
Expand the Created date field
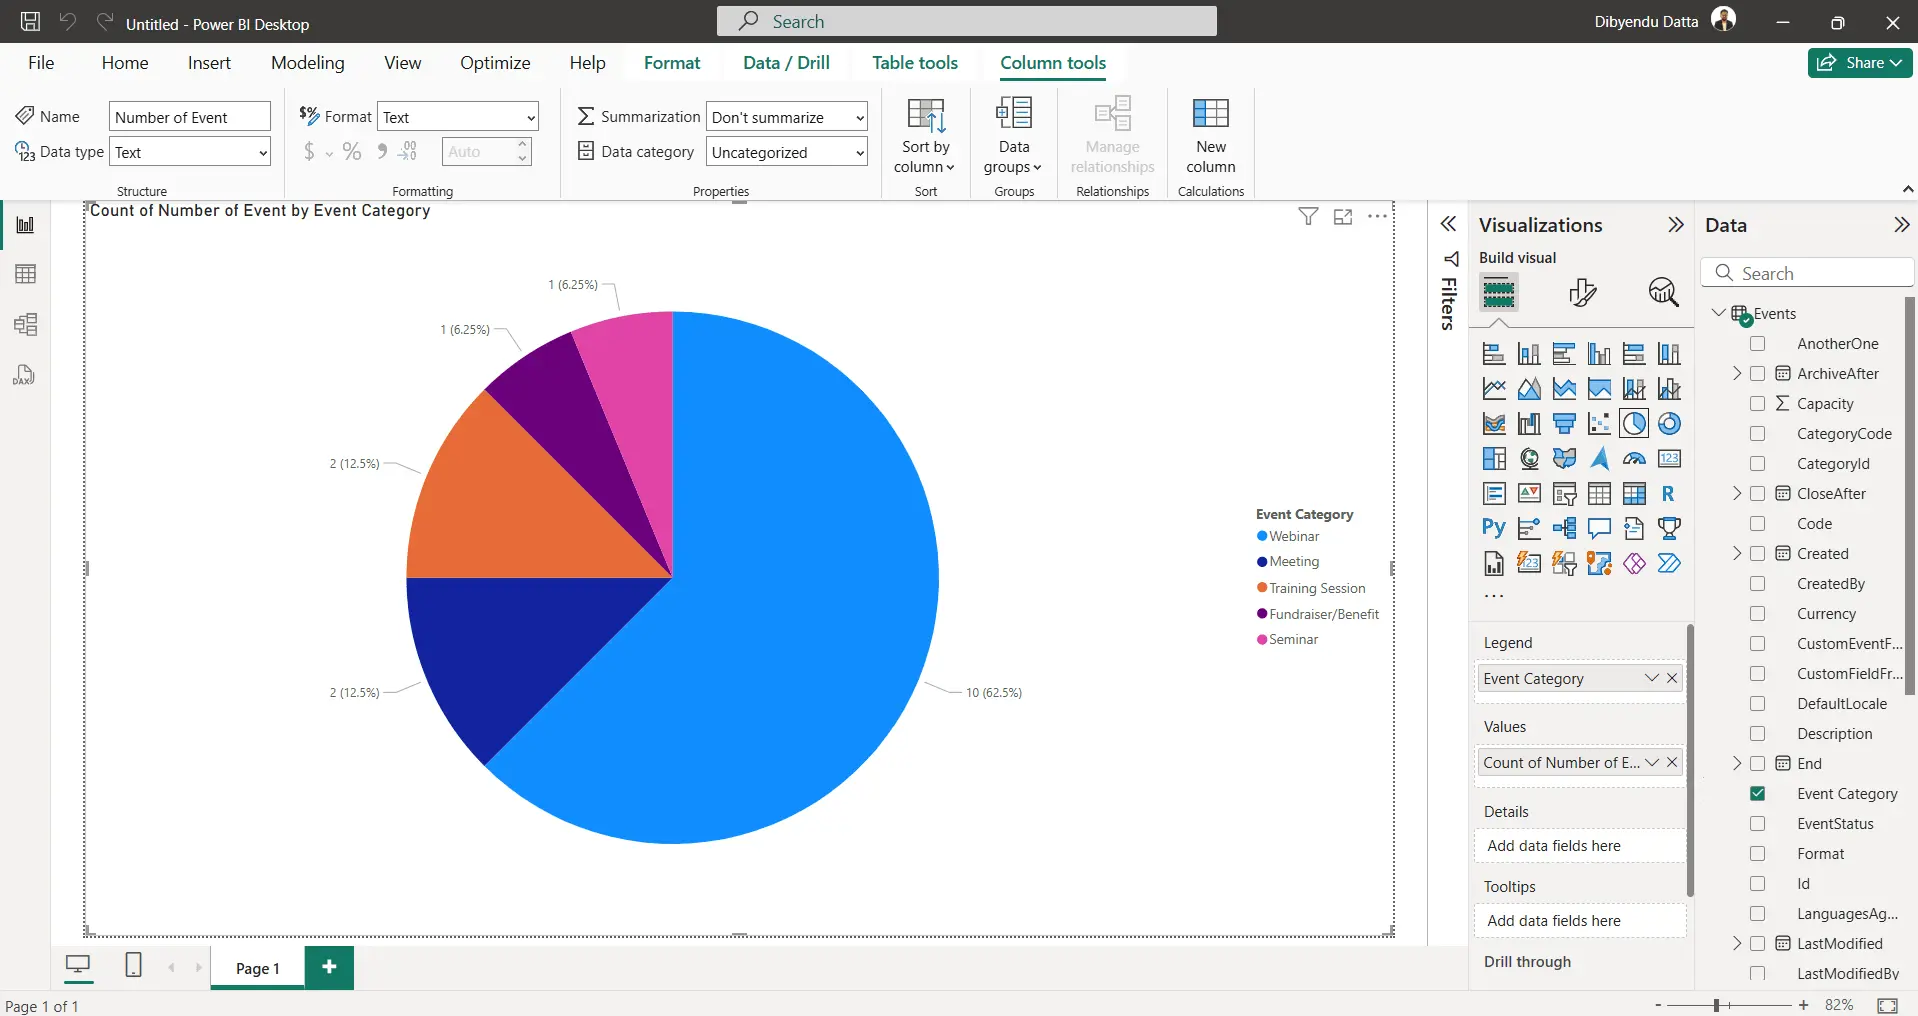1737,554
